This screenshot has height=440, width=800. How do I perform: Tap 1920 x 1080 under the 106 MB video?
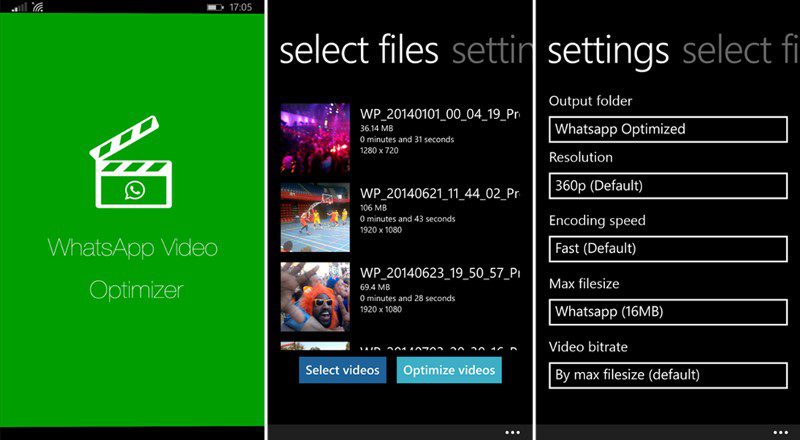[x=381, y=230]
